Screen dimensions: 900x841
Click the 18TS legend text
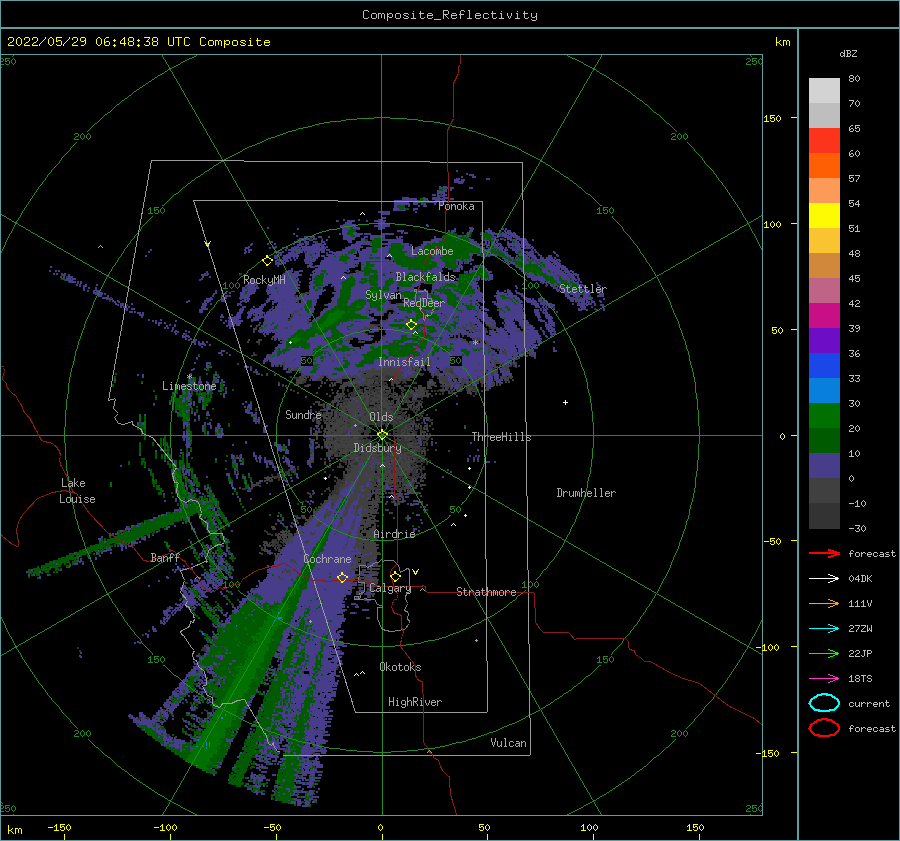click(860, 679)
